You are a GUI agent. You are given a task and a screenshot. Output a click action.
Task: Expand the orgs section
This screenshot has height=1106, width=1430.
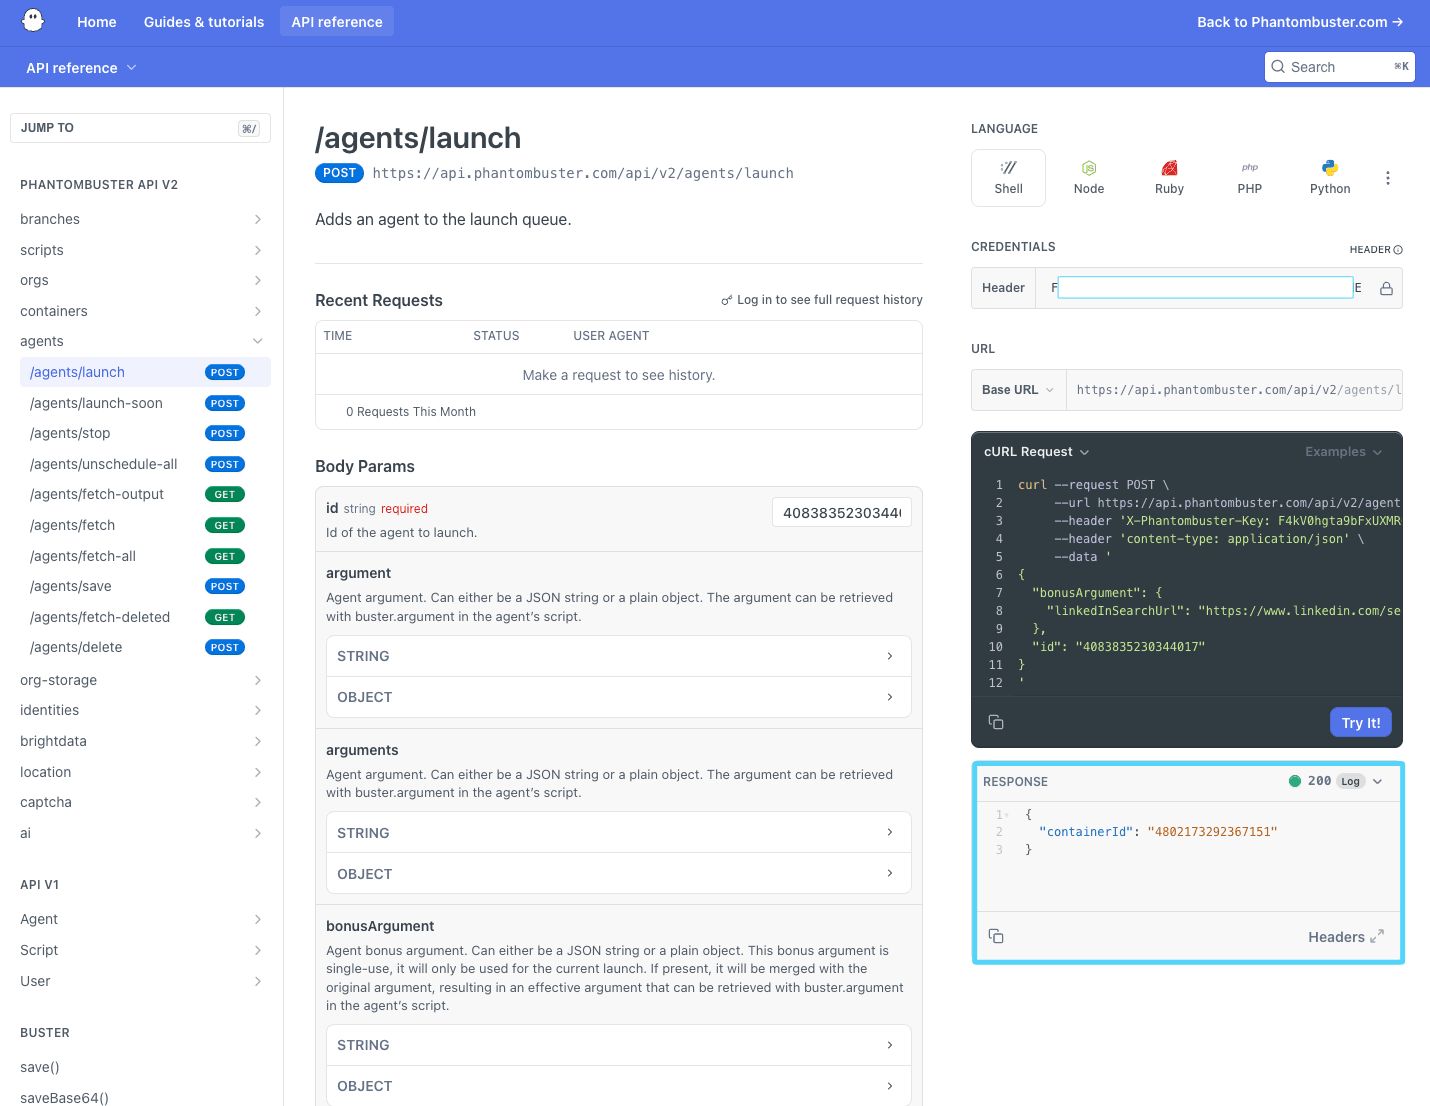(257, 280)
